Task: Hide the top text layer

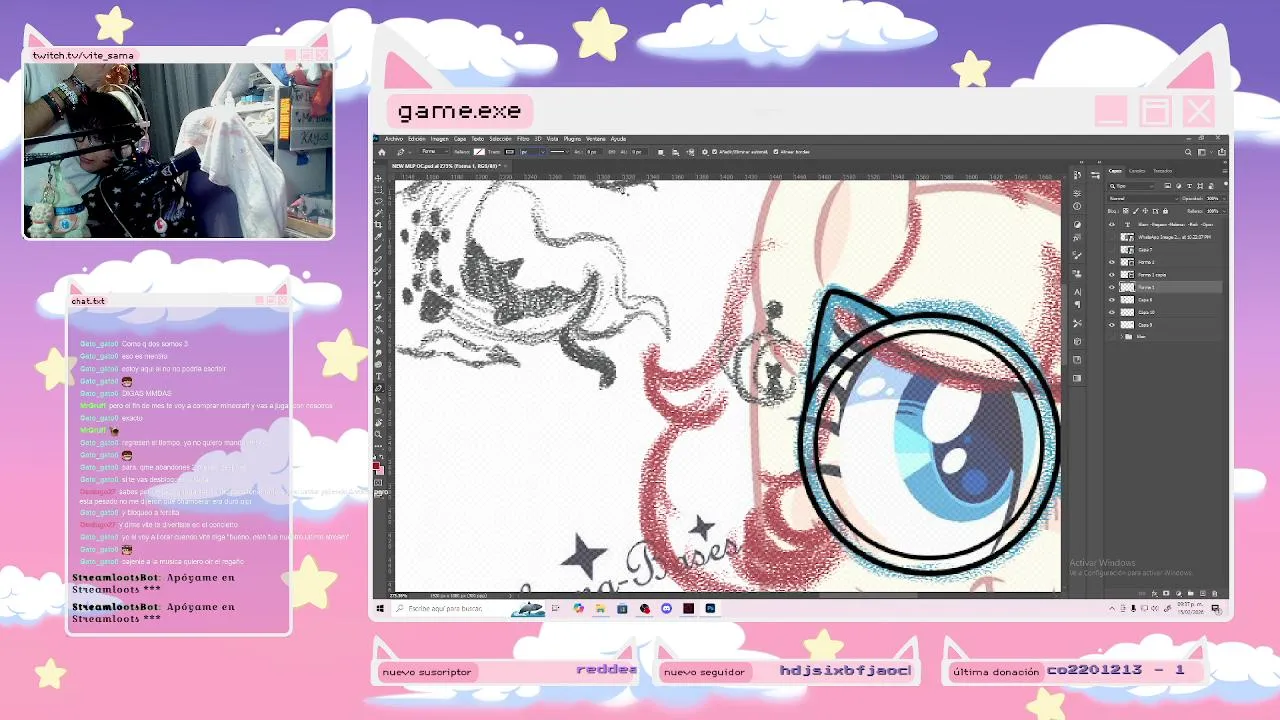Action: 1112,224
